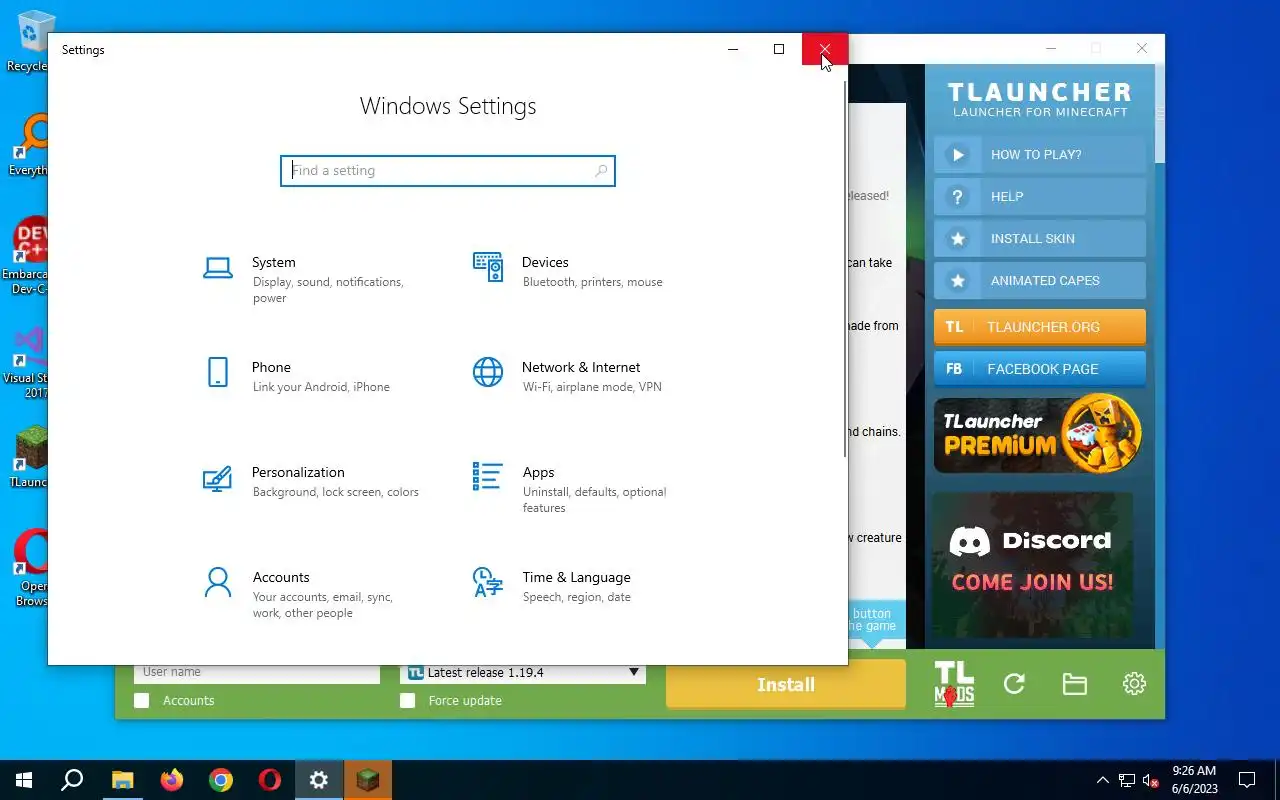Open TLauncher Premium banner
Viewport: 1280px width, 800px height.
(x=1039, y=434)
